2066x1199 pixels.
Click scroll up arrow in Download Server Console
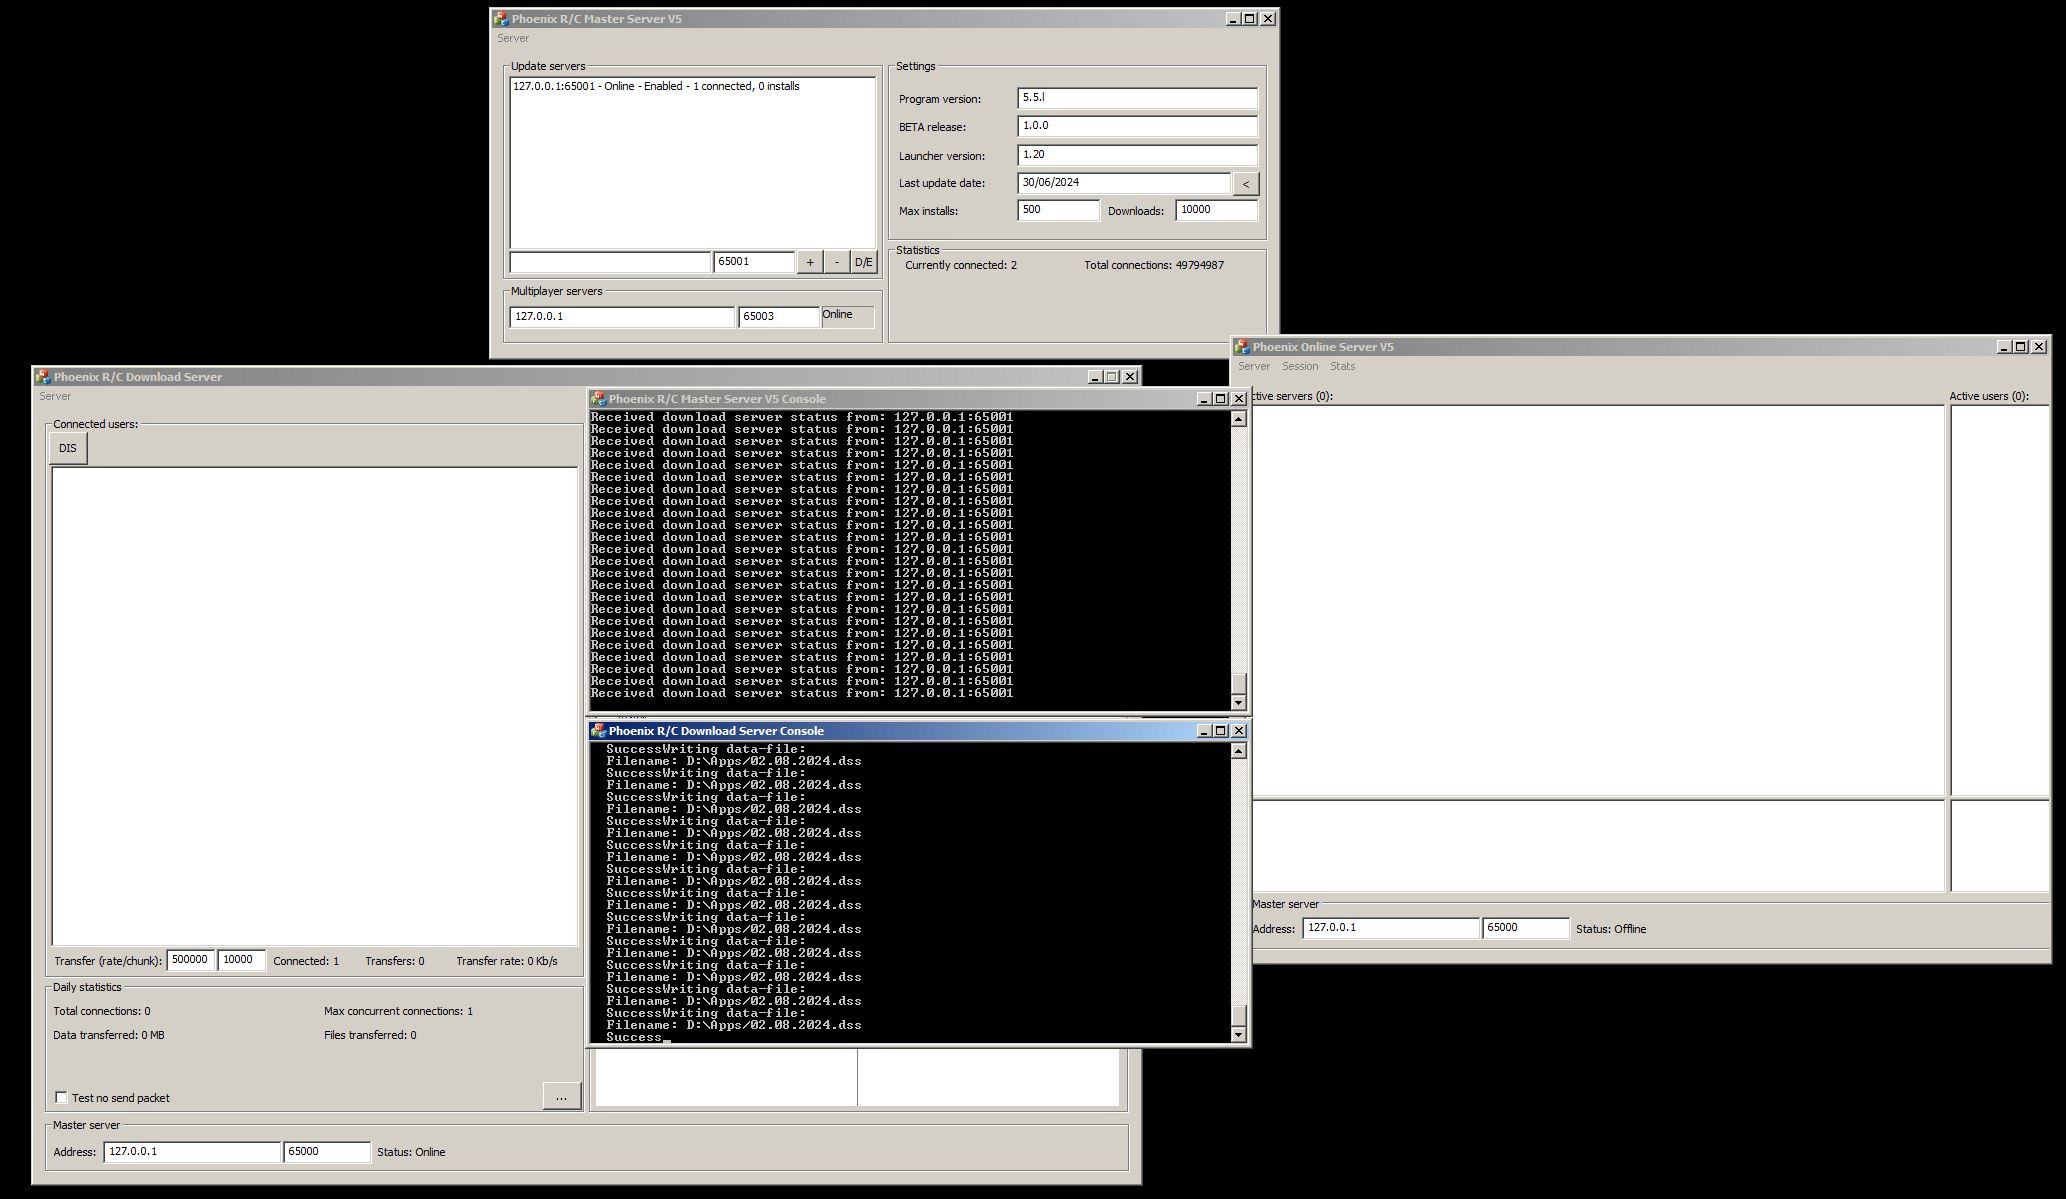pyautogui.click(x=1239, y=751)
